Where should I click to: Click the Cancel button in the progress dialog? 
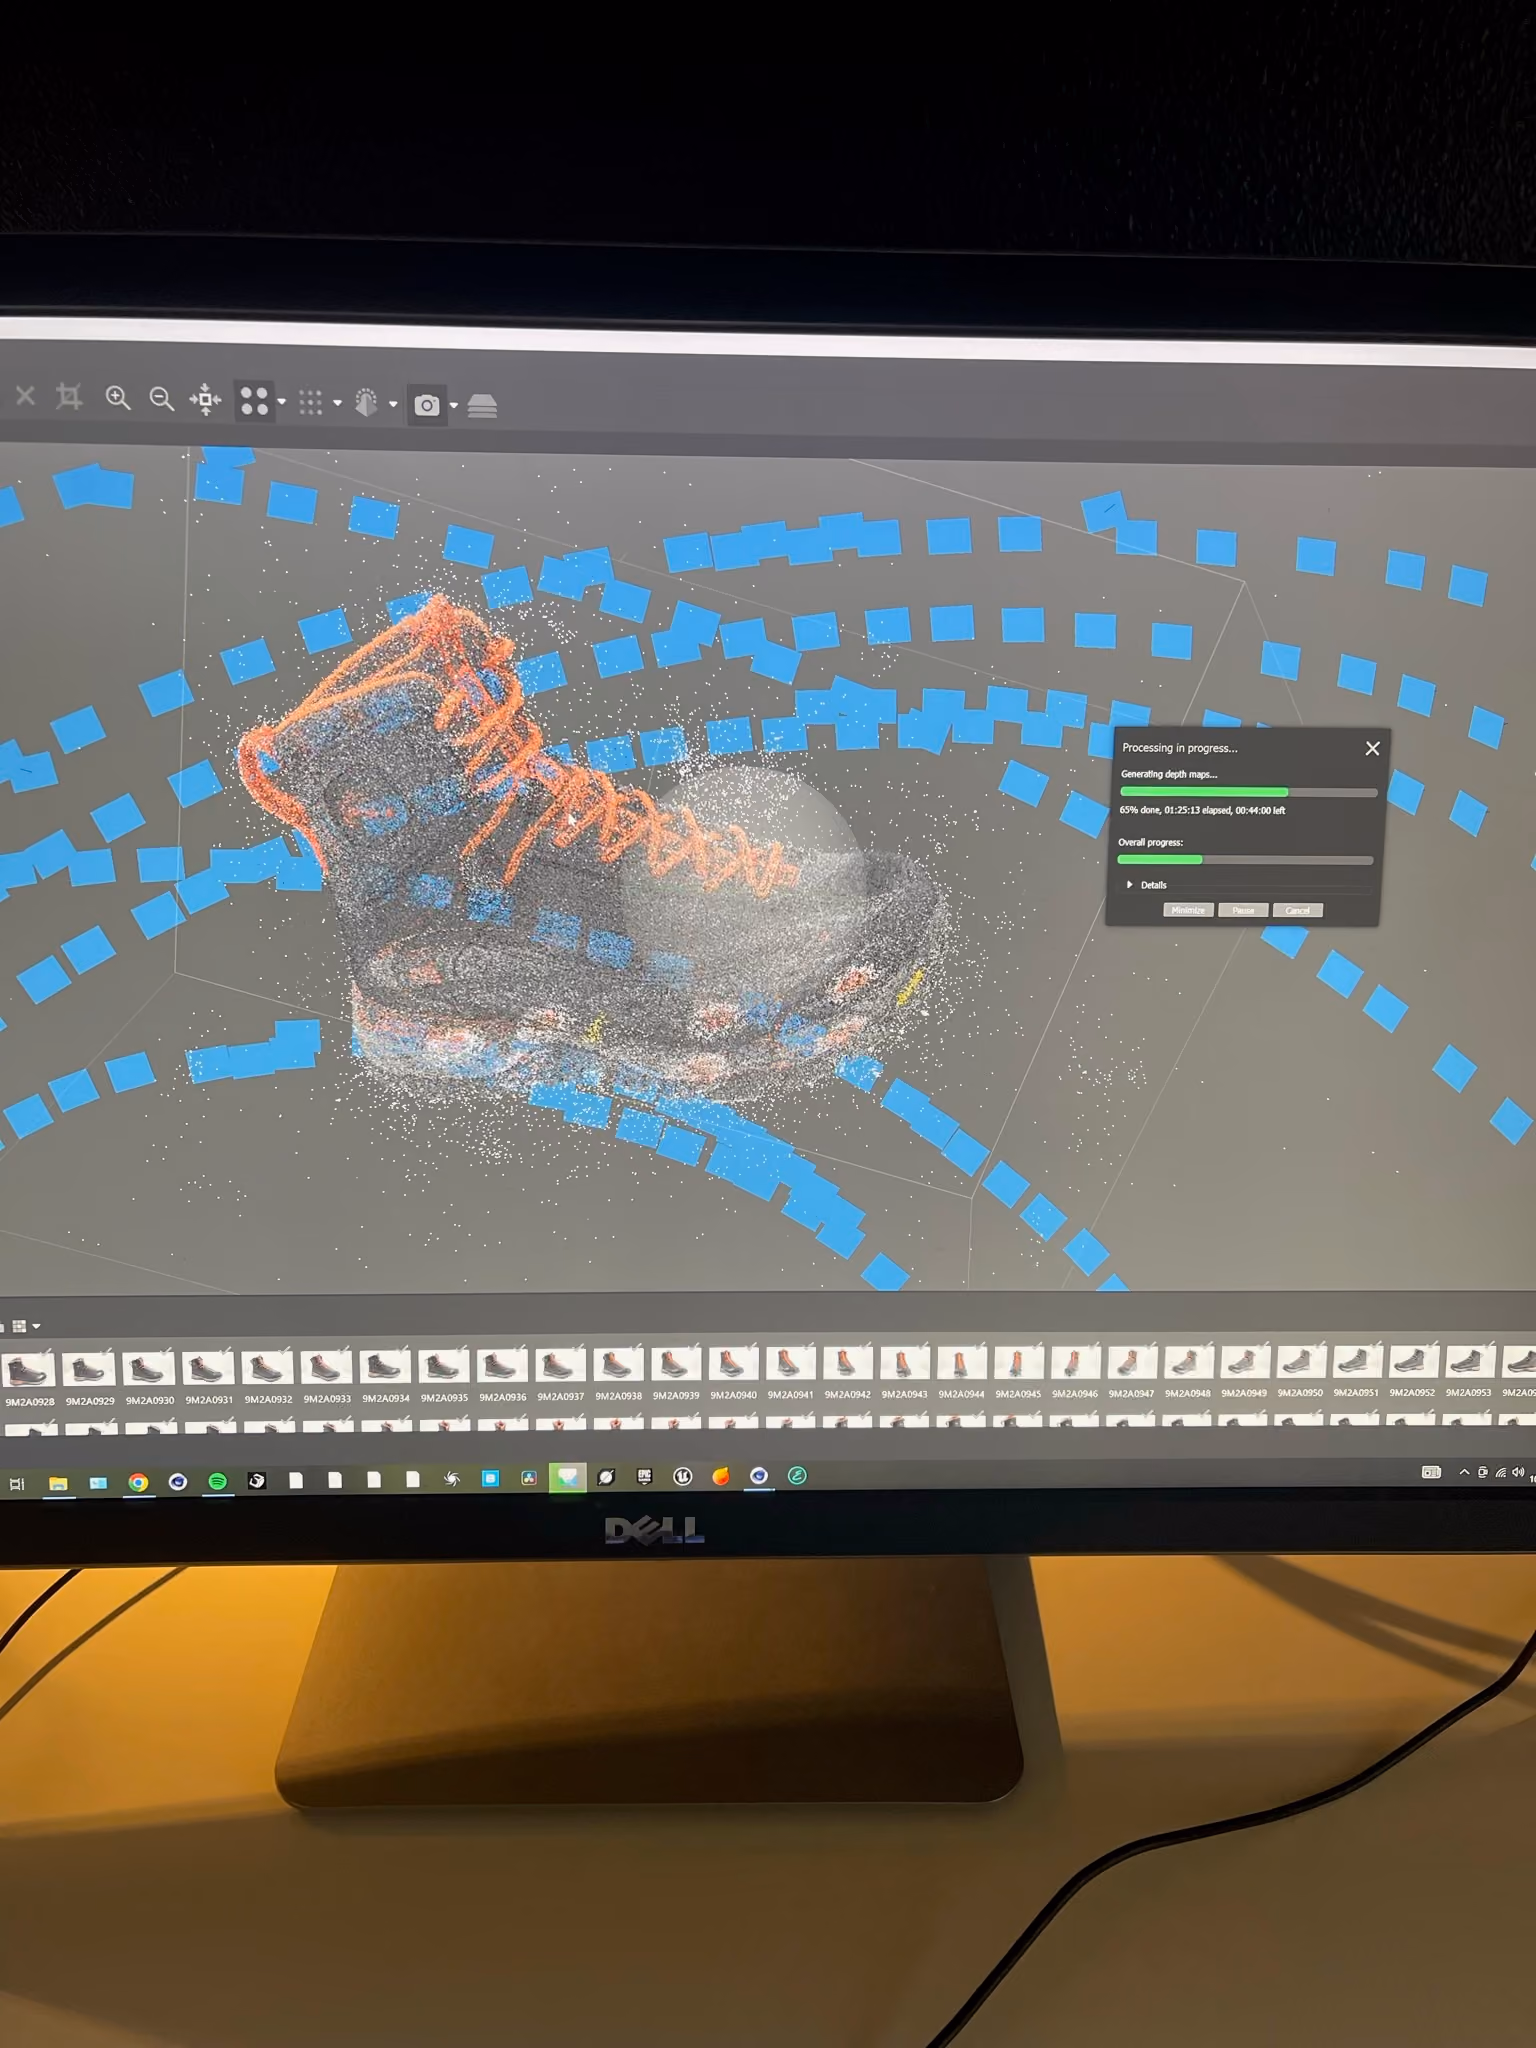point(1297,910)
